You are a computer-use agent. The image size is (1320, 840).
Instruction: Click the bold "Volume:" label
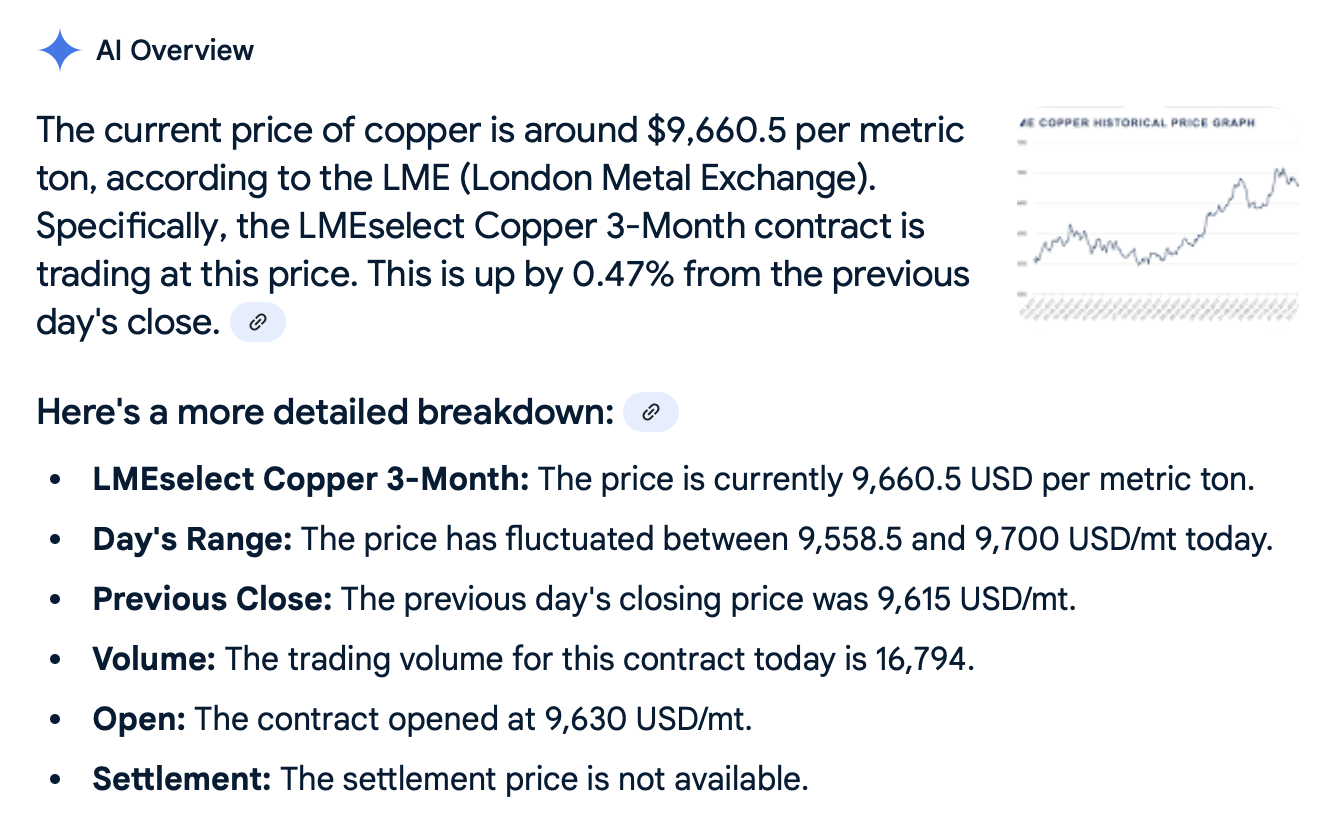pos(154,660)
